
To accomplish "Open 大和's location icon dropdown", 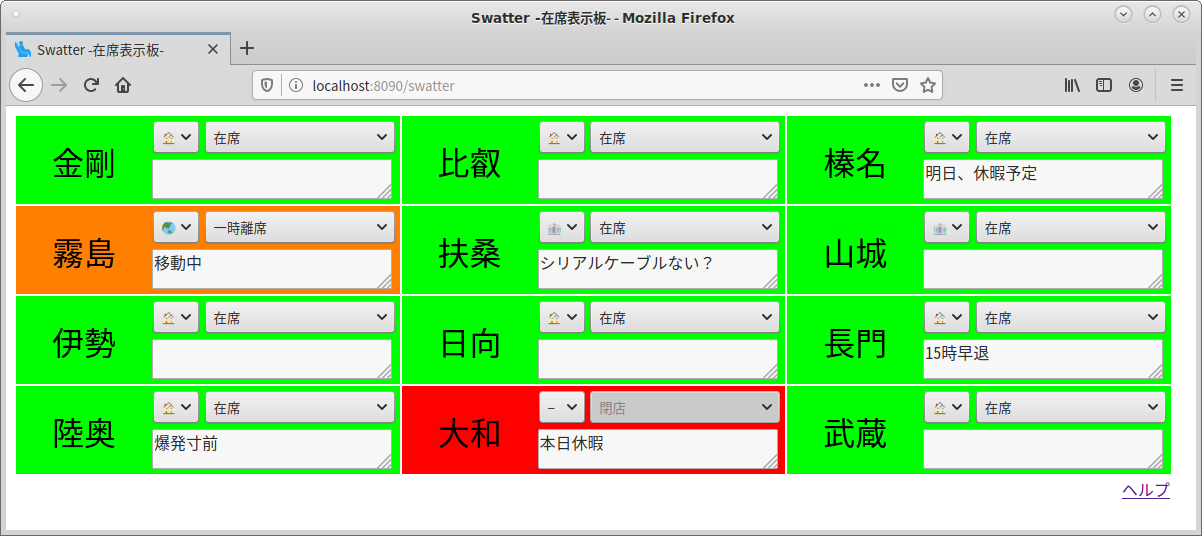I will 561,407.
